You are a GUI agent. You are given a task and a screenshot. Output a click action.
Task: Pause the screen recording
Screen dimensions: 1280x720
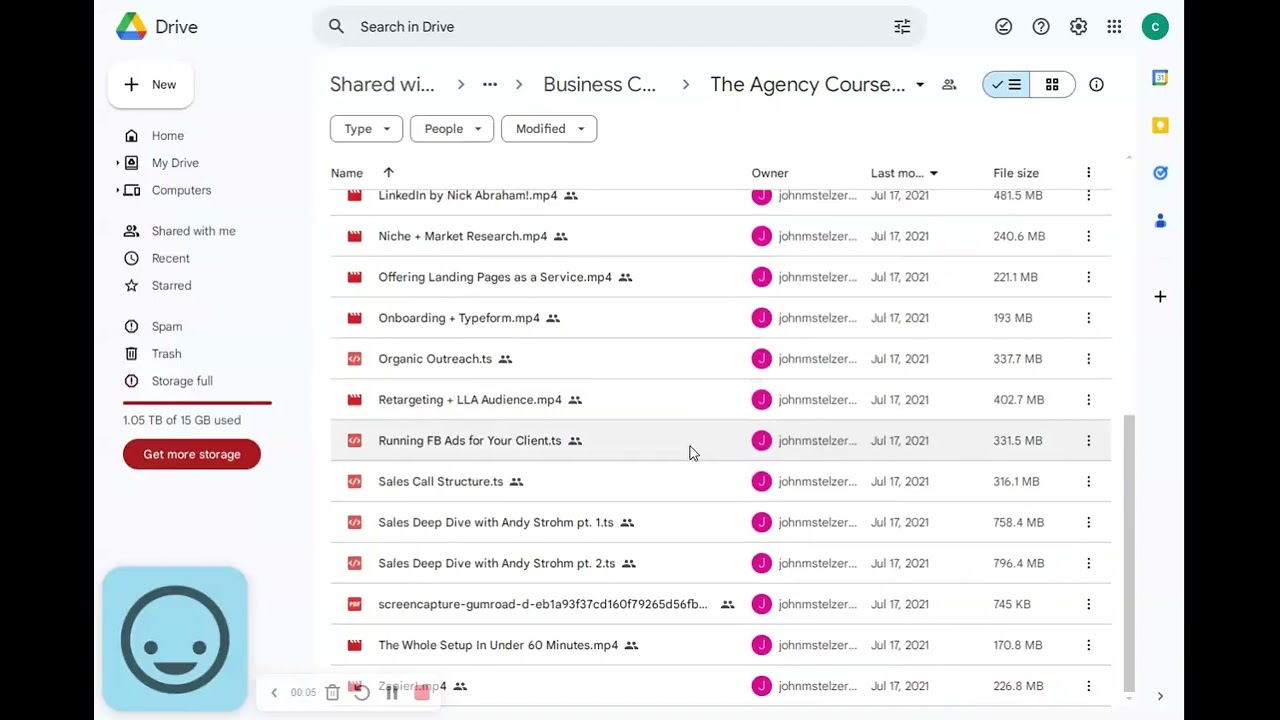(x=392, y=692)
